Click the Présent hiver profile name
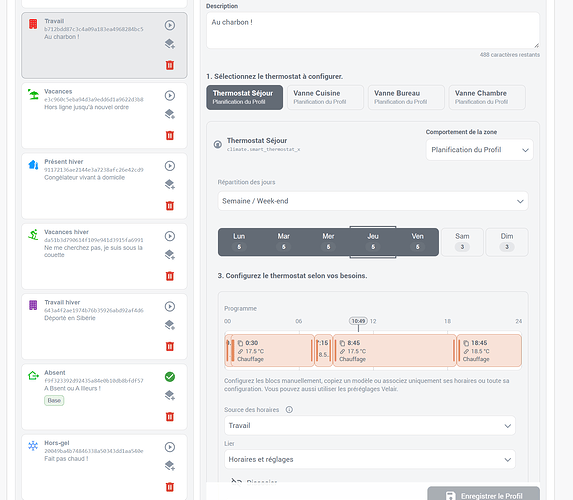 click(64, 162)
